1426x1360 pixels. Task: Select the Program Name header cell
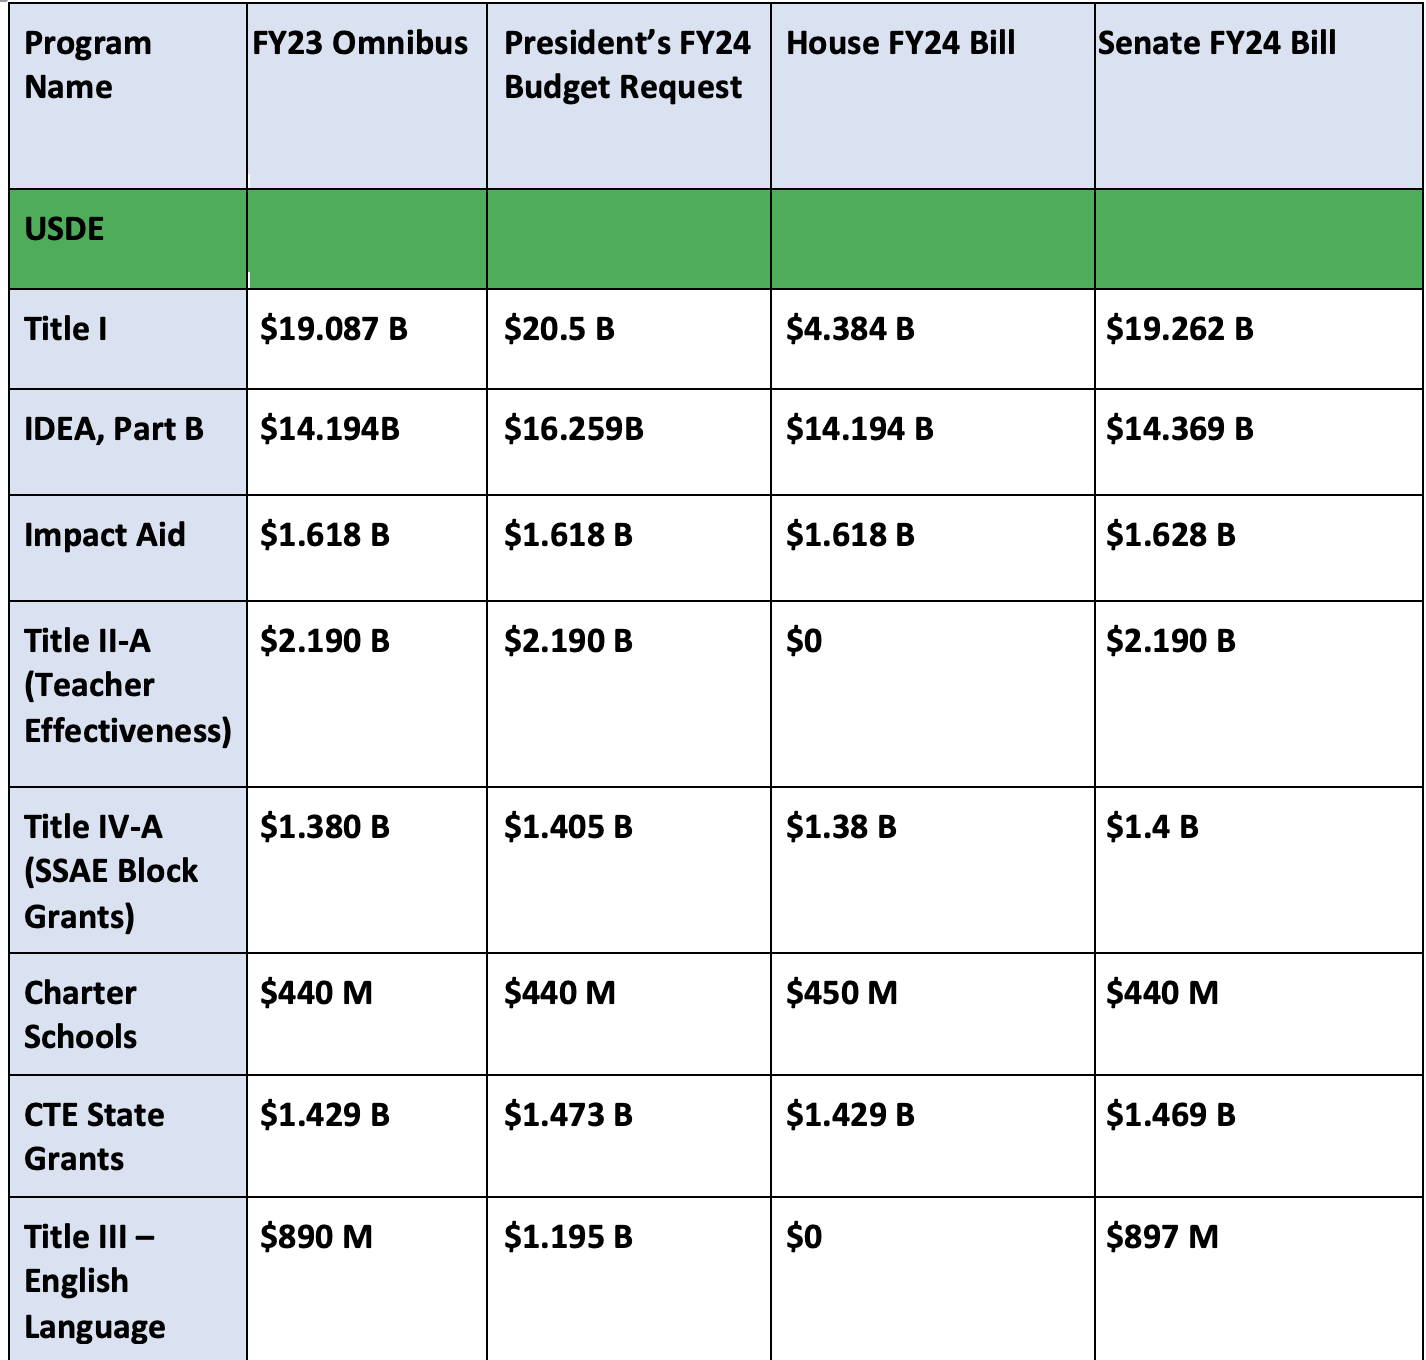(128, 96)
